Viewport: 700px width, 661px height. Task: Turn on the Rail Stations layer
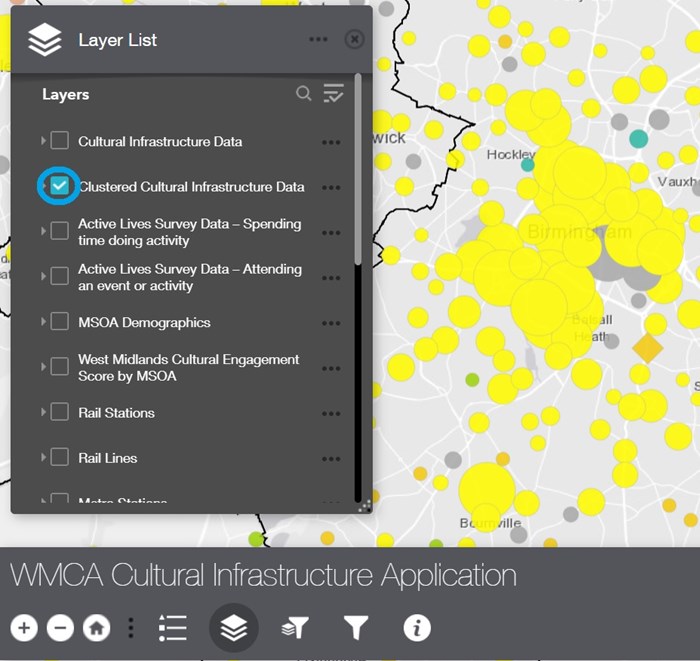[x=60, y=412]
